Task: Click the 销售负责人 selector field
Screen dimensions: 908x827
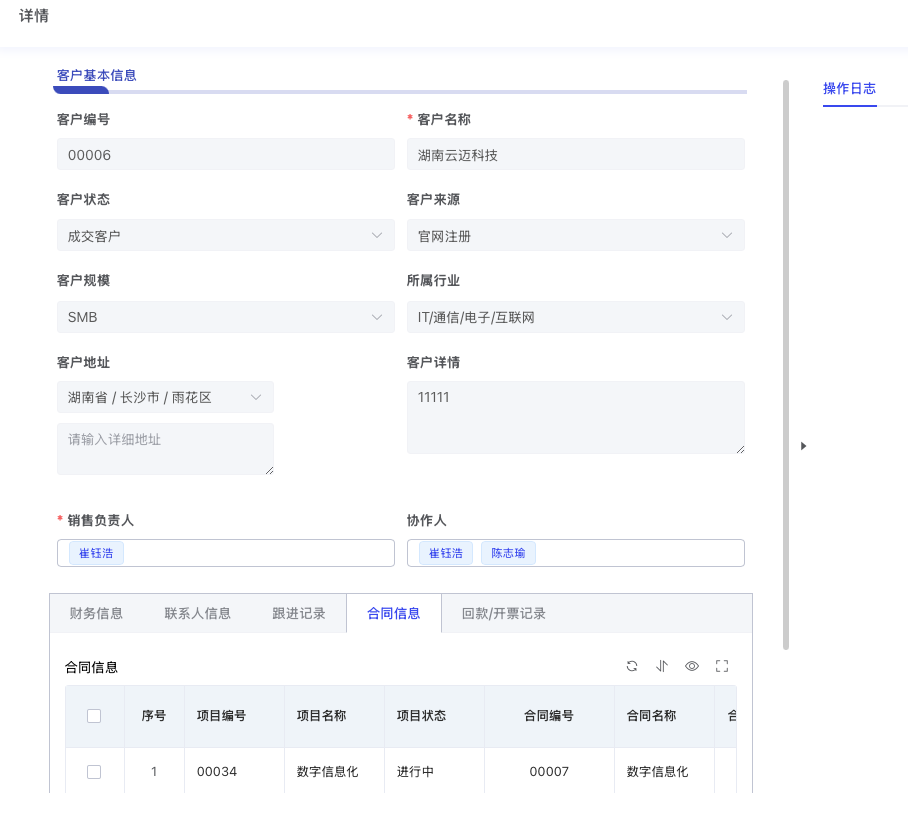Action: point(226,553)
